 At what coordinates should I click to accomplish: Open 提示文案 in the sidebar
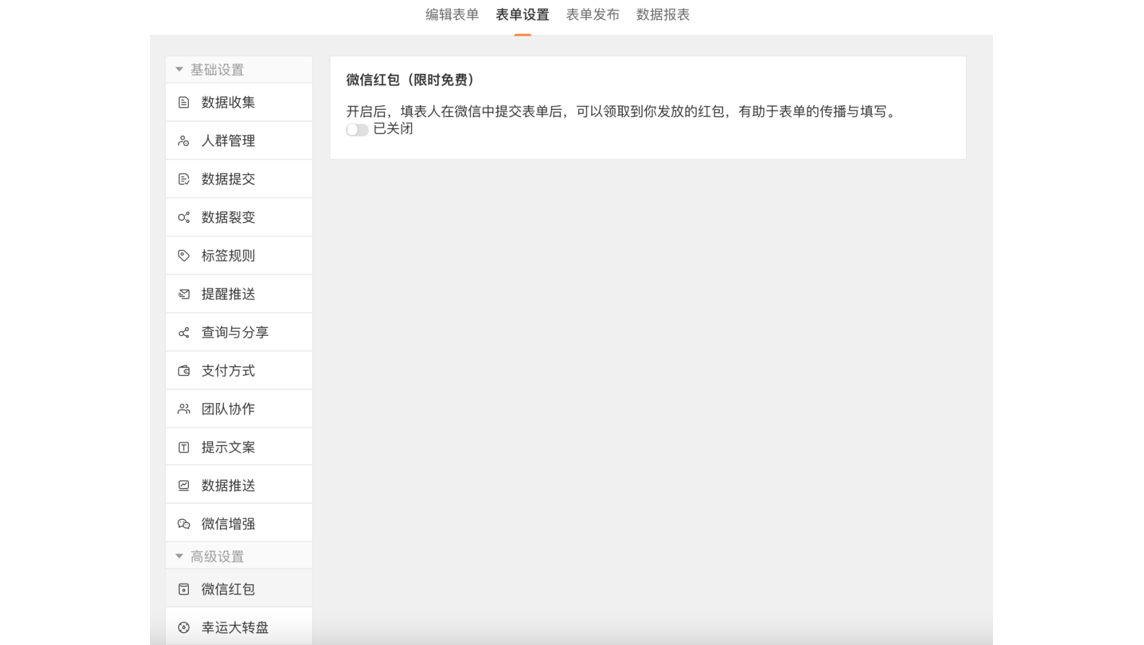(x=239, y=447)
